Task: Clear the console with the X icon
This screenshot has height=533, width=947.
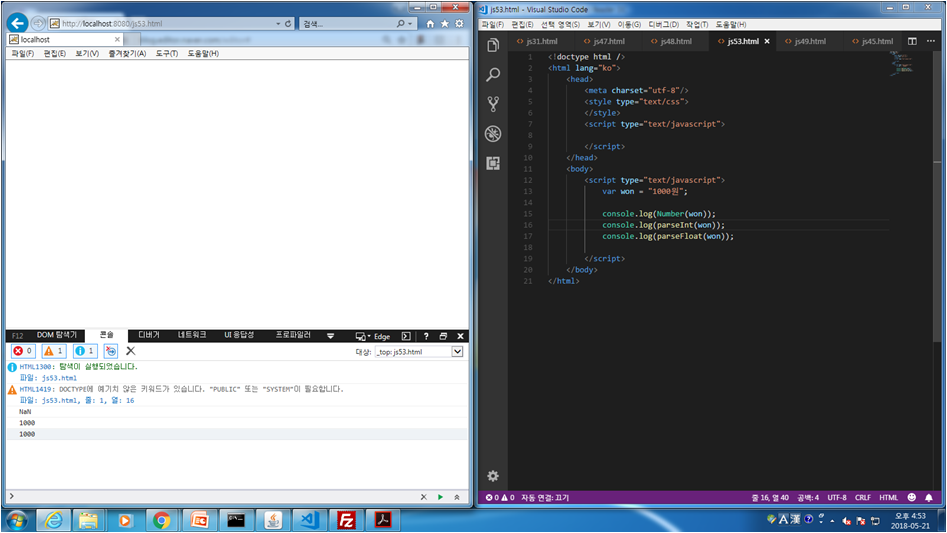Action: point(130,351)
